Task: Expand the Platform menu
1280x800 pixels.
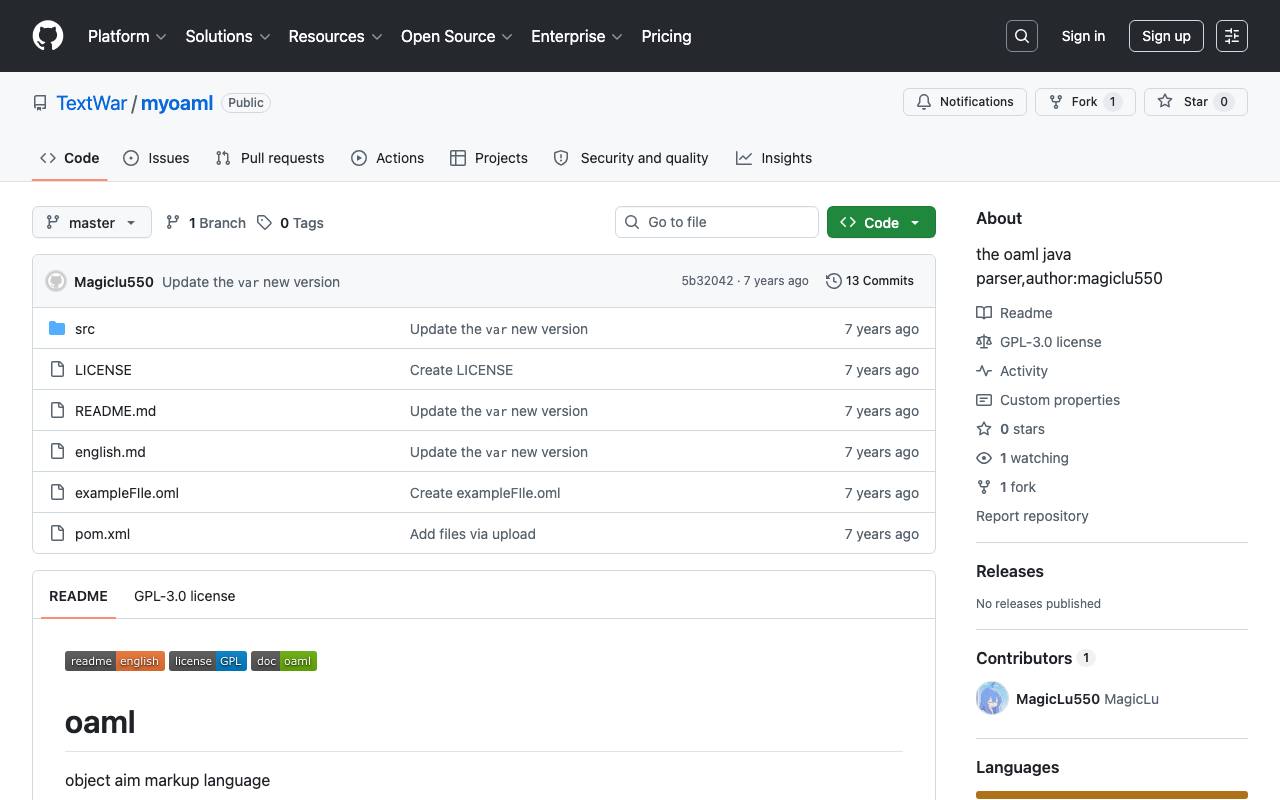Action: click(127, 36)
